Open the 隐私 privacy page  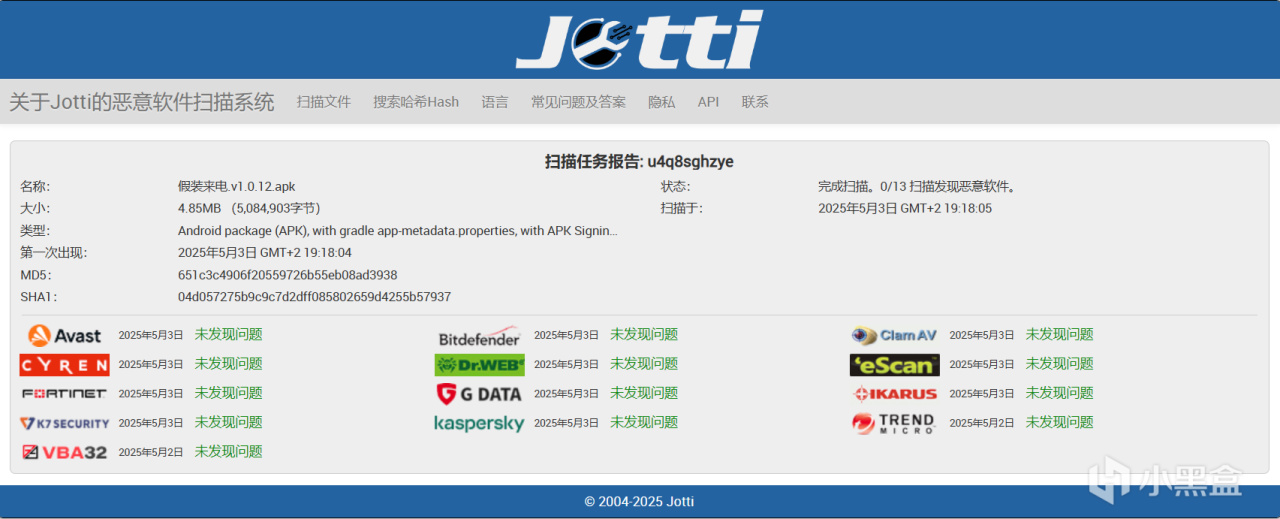tap(662, 102)
